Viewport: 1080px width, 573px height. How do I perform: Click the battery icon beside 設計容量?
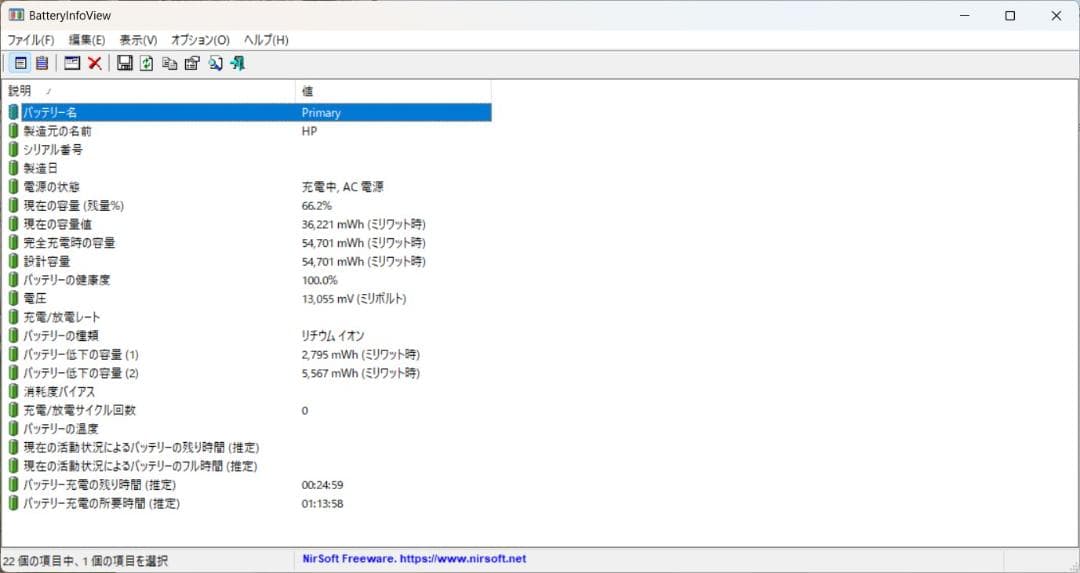click(x=13, y=261)
